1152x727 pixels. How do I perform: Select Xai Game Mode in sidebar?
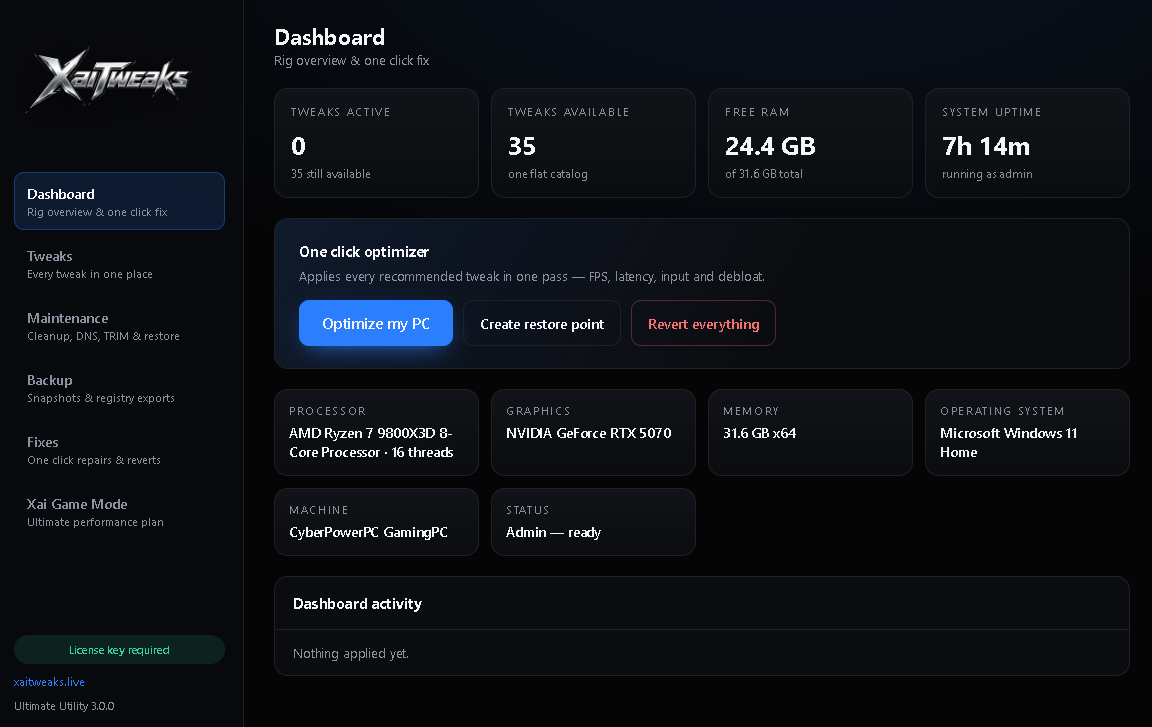[119, 512]
